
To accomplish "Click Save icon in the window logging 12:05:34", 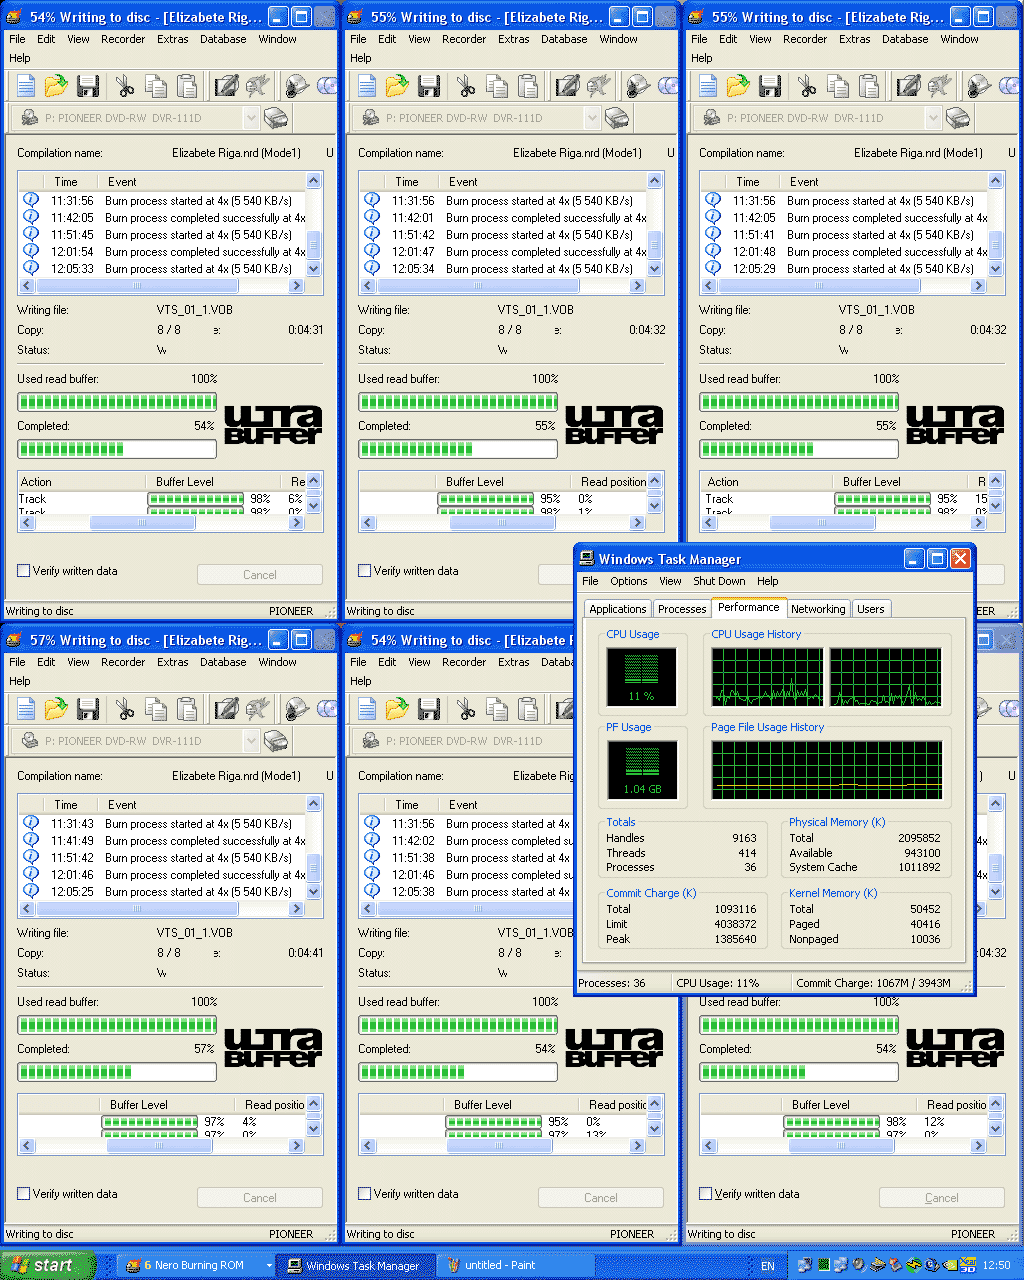I will 428,86.
